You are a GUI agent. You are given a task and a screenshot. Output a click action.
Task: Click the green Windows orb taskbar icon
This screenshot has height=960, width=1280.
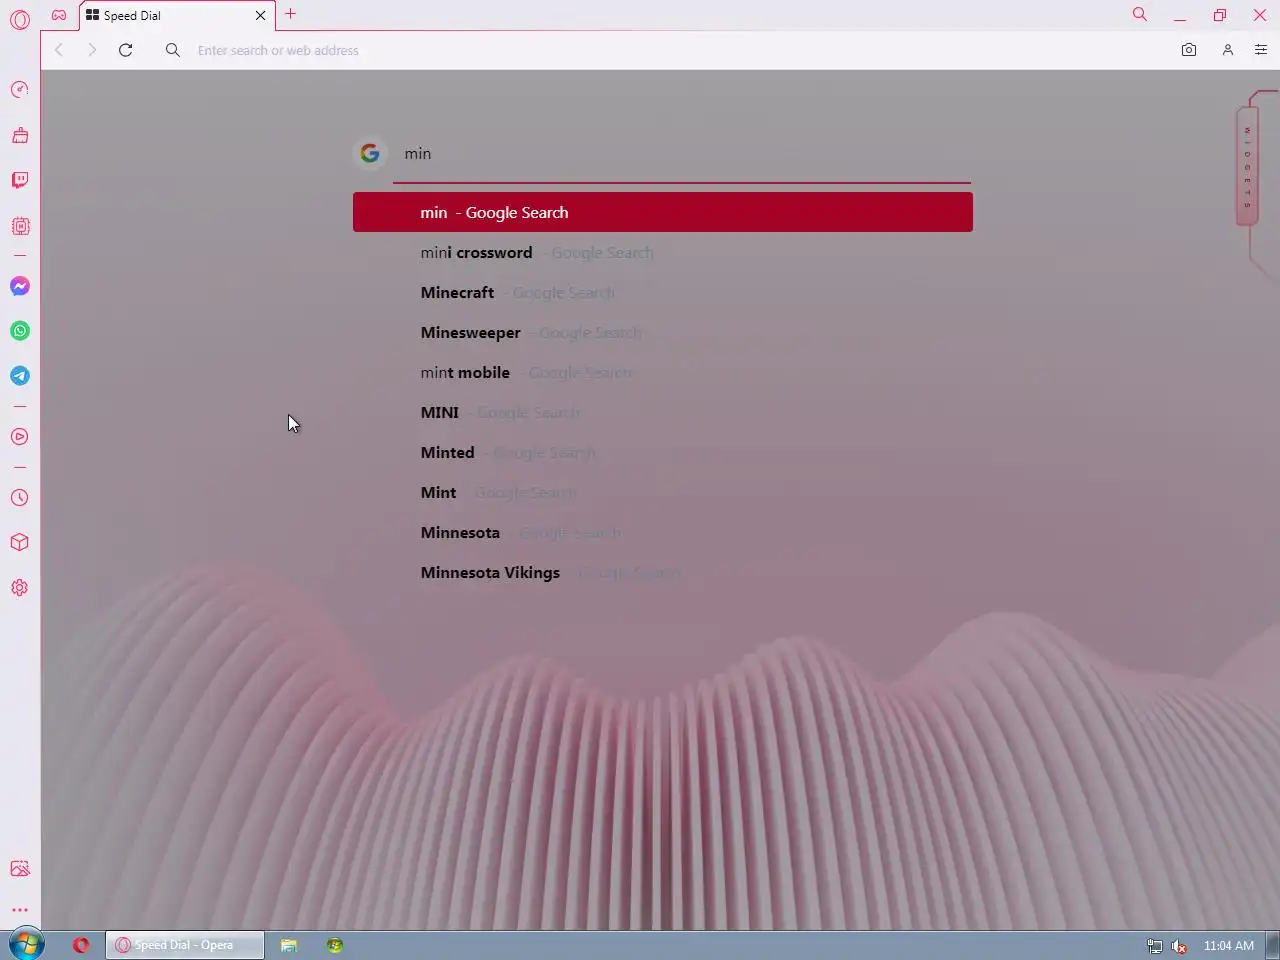[x=335, y=945]
